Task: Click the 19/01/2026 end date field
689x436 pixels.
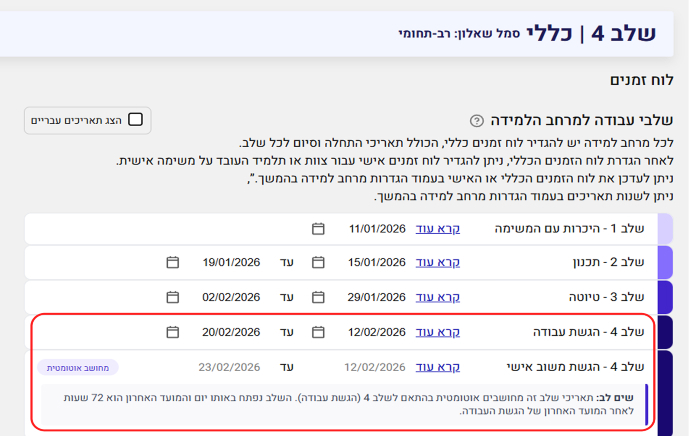Action: tap(231, 262)
